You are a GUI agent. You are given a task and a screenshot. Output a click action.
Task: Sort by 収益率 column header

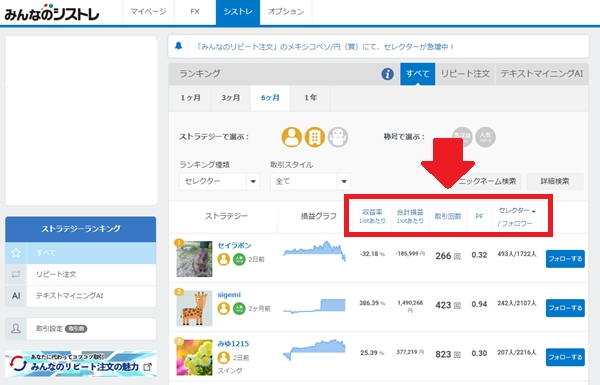(372, 216)
